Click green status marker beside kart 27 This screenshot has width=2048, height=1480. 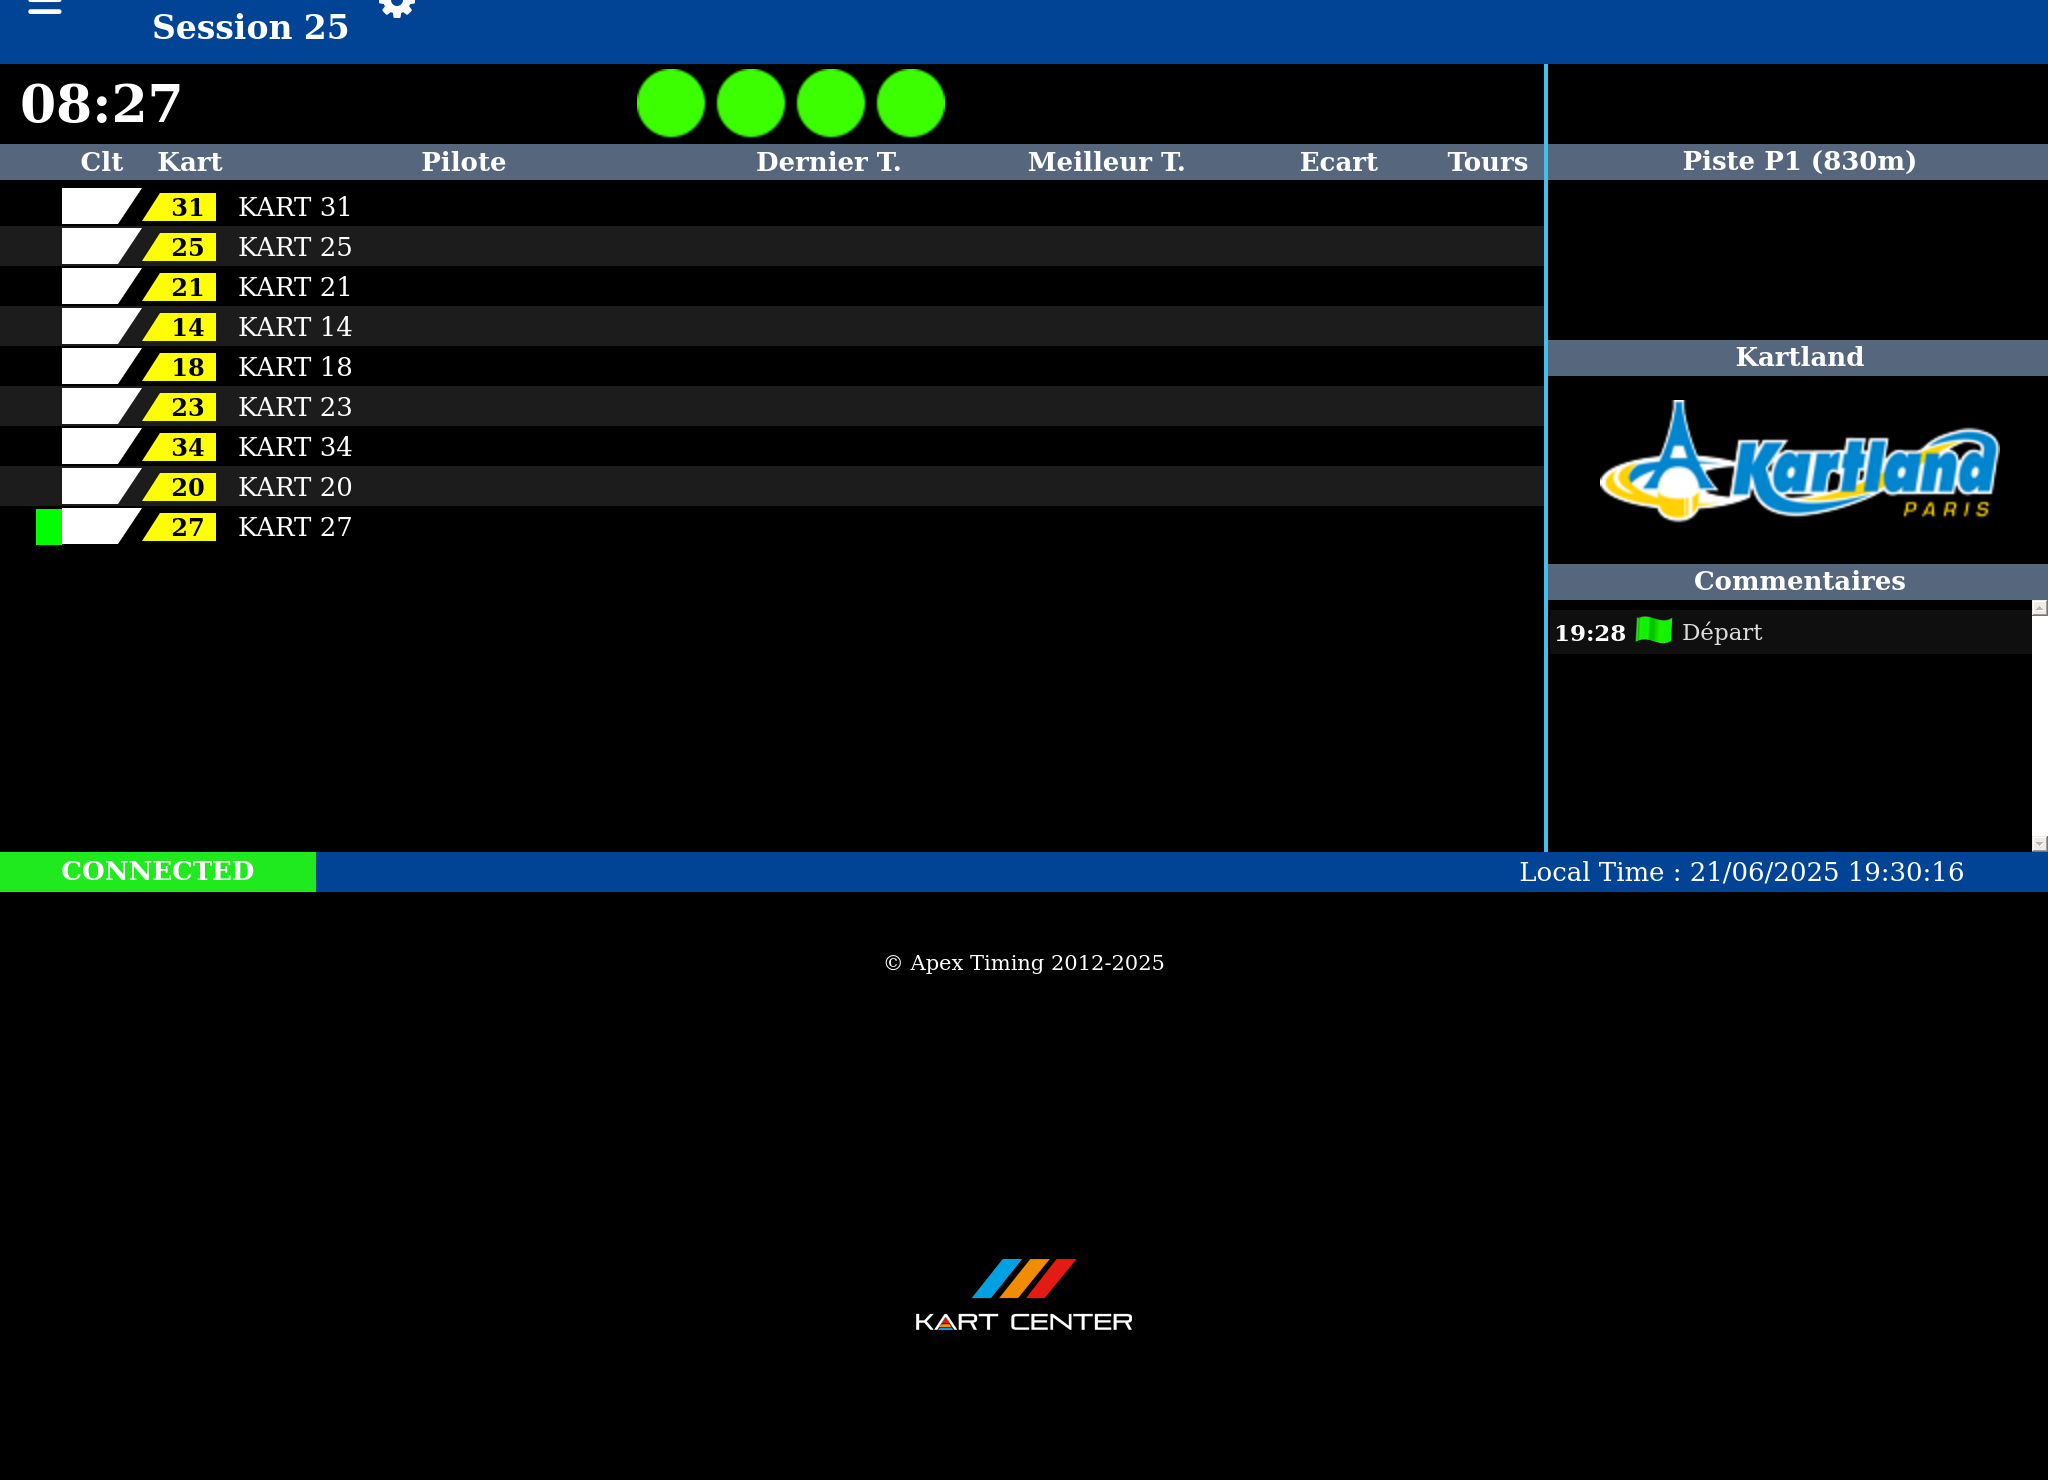48,527
